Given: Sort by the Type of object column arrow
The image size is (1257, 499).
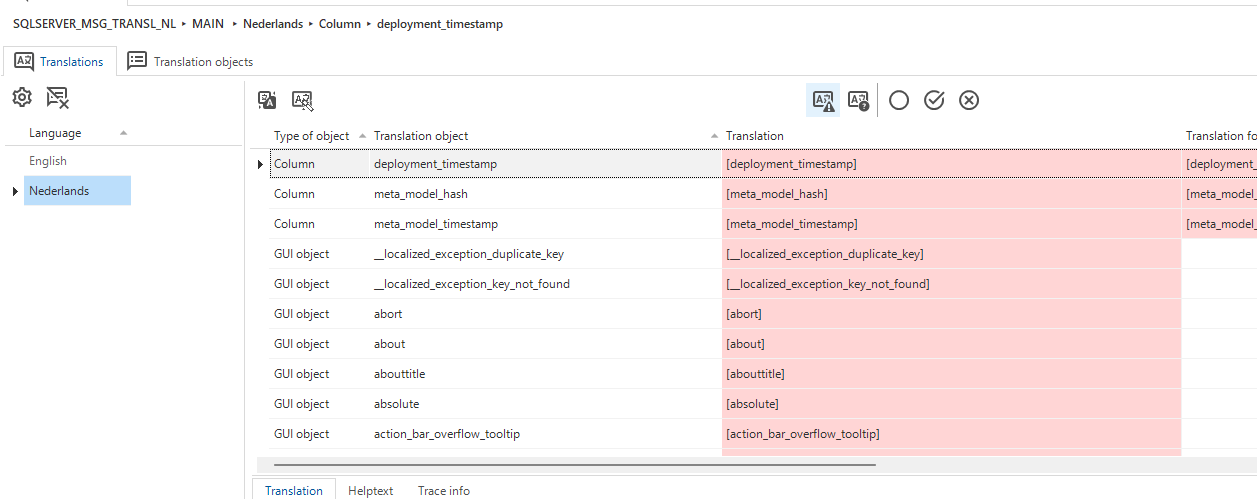Looking at the screenshot, I should 362,135.
